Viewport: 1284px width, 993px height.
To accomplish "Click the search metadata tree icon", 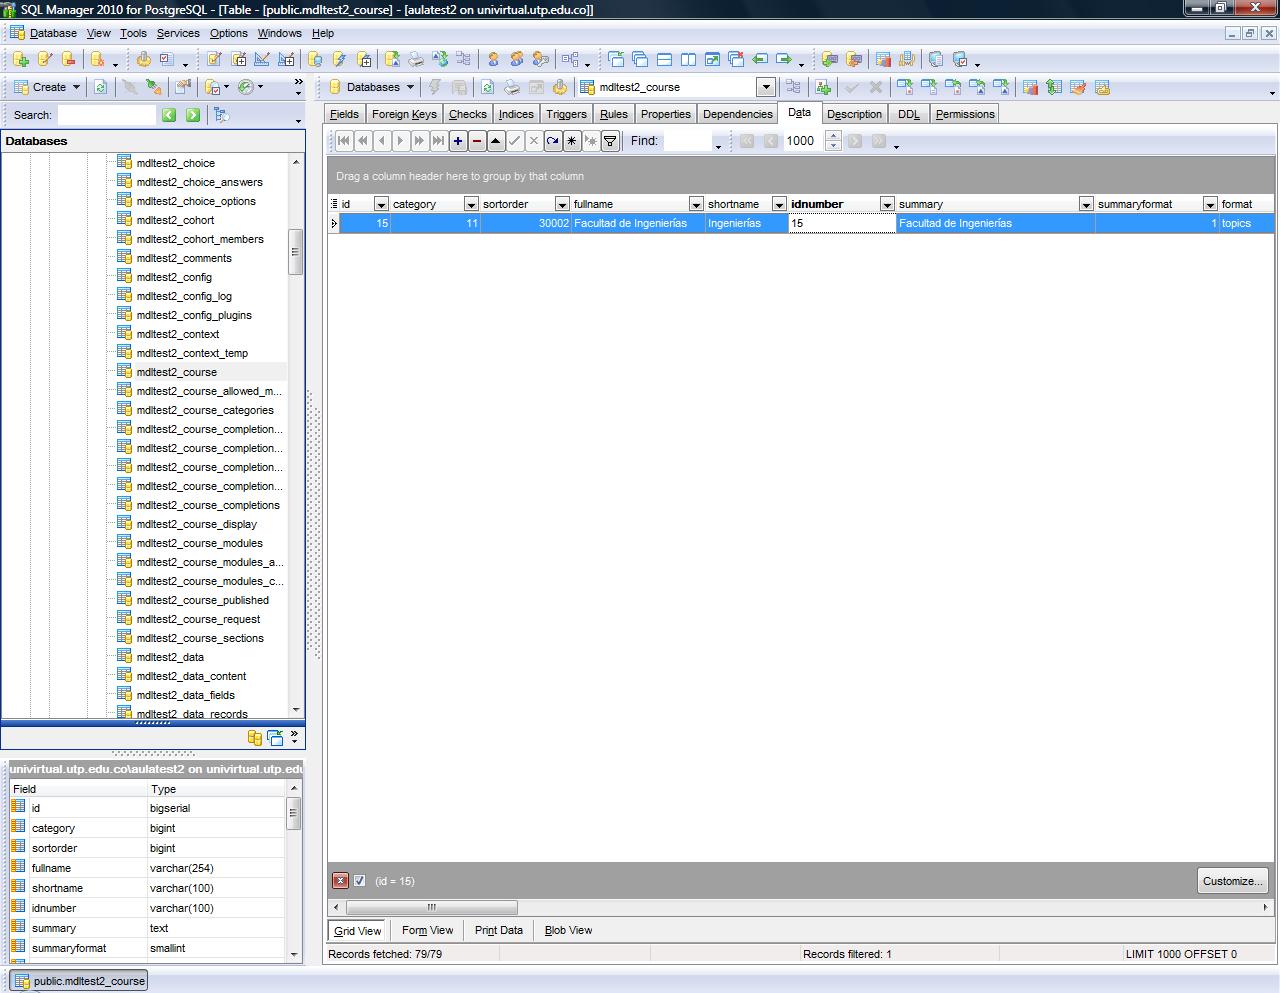I will (x=222, y=115).
